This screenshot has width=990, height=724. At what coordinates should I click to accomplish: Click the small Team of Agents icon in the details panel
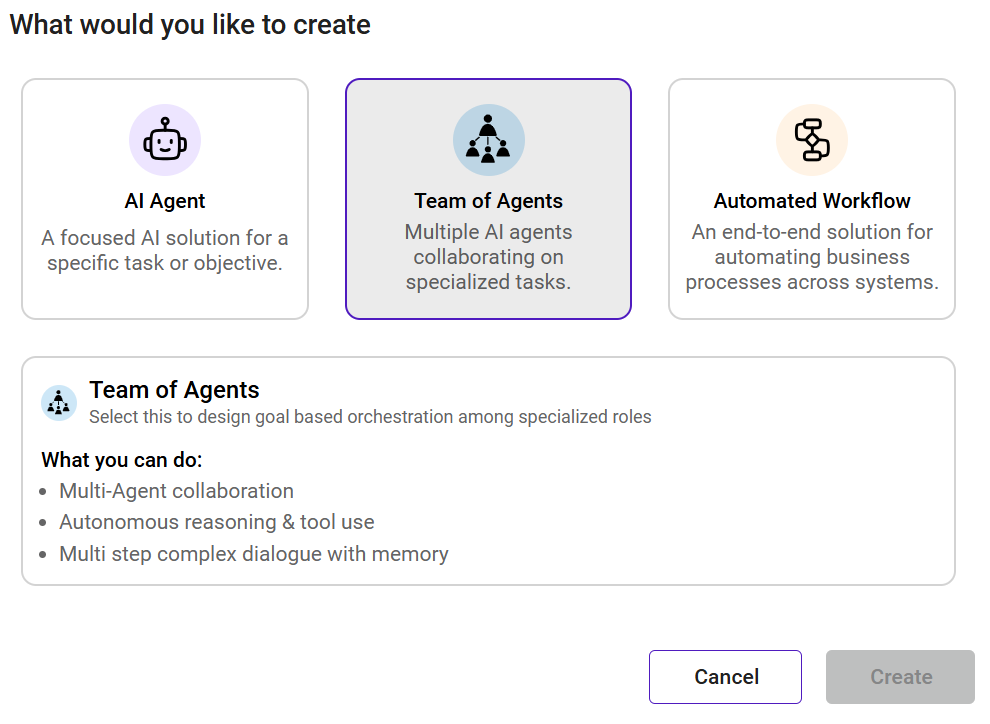click(59, 402)
